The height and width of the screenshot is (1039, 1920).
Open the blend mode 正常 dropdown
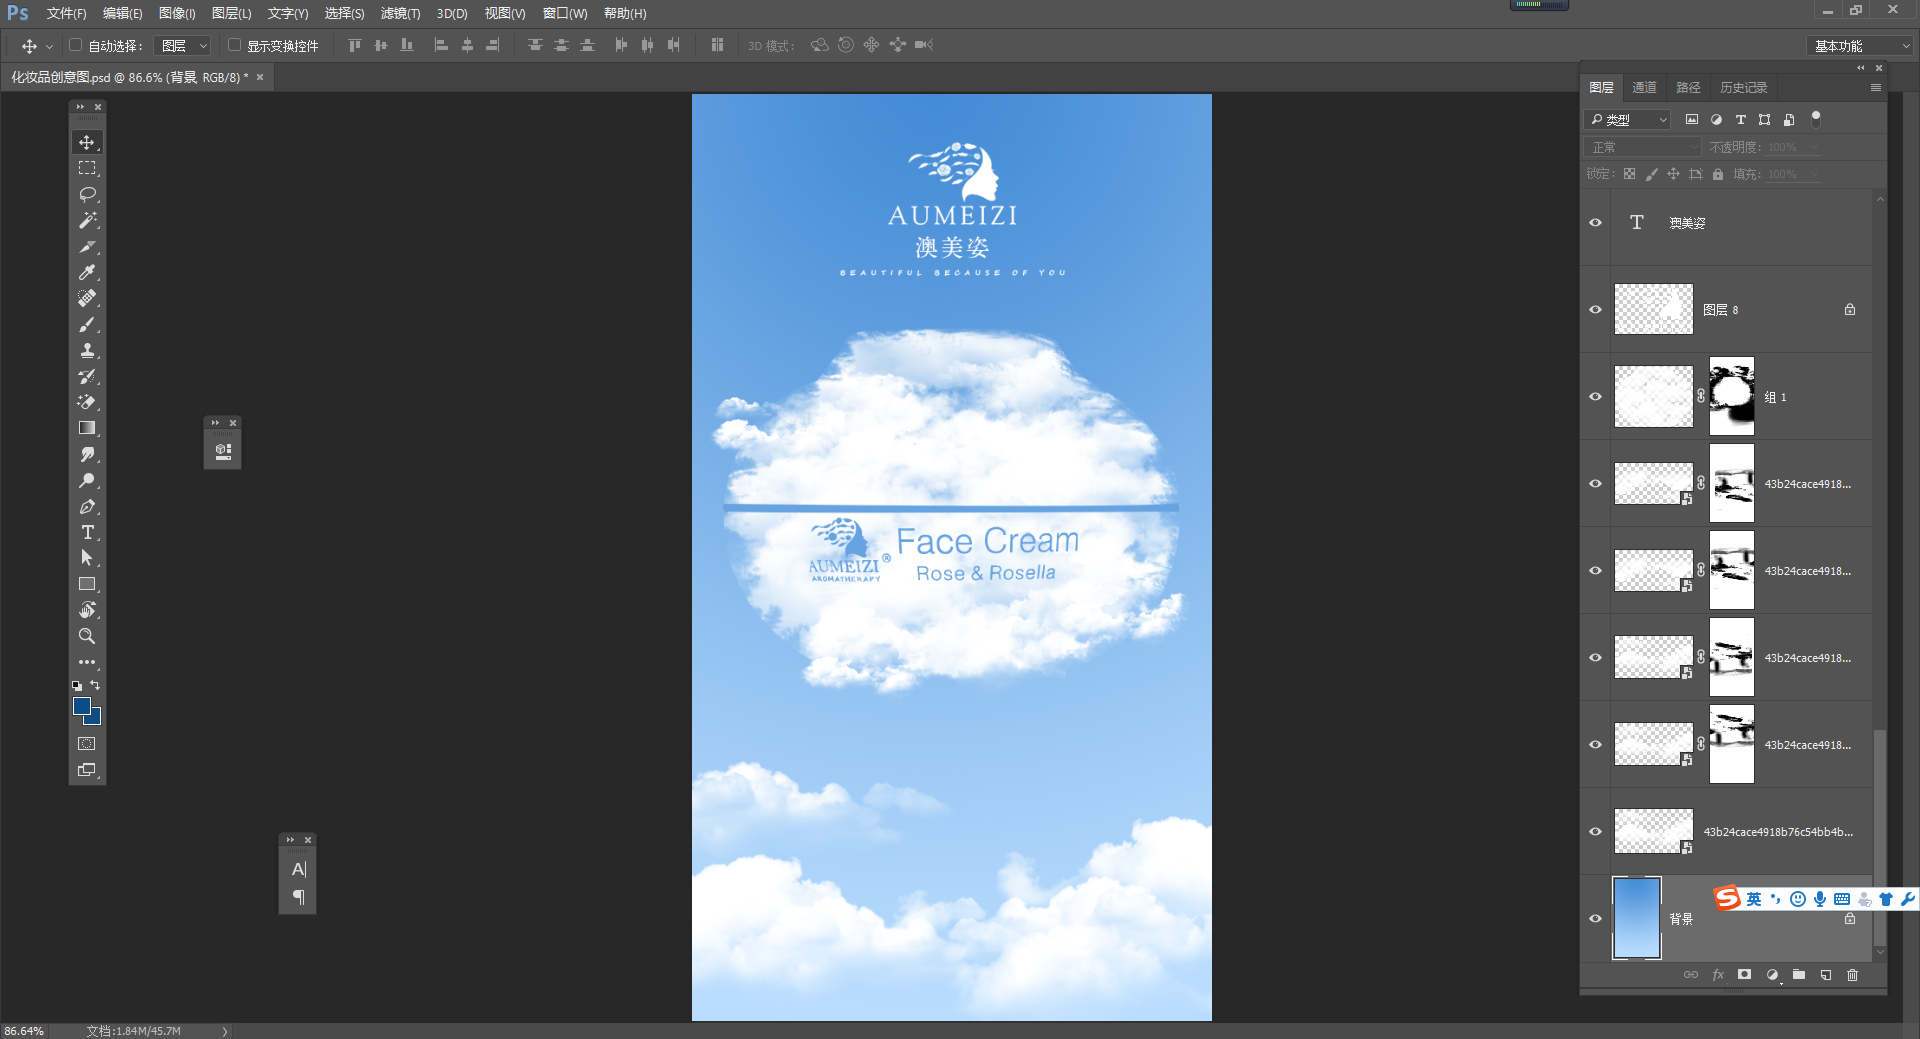[x=1643, y=147]
